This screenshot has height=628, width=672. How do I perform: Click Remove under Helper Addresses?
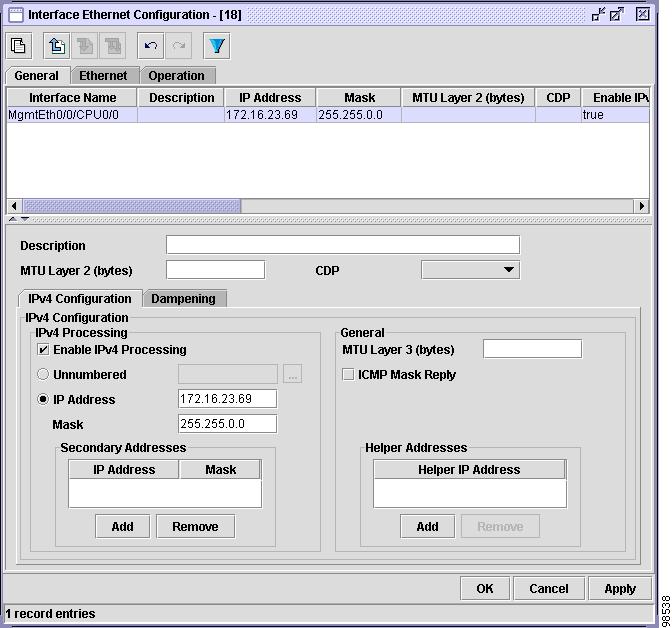500,526
